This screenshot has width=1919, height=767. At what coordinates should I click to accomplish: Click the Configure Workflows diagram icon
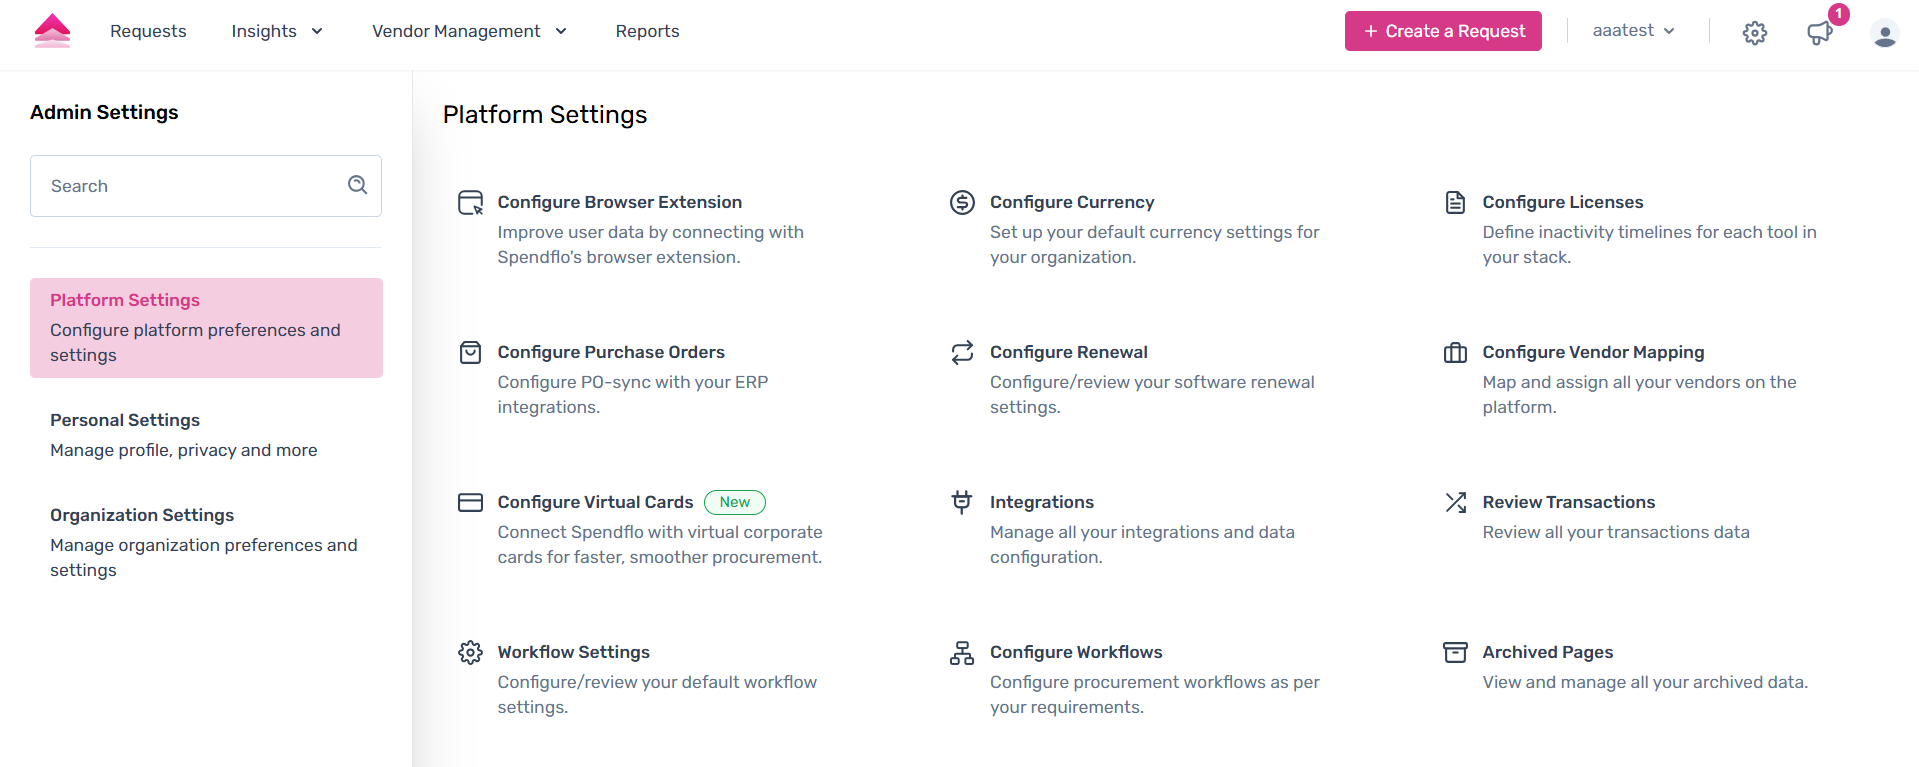[962, 653]
